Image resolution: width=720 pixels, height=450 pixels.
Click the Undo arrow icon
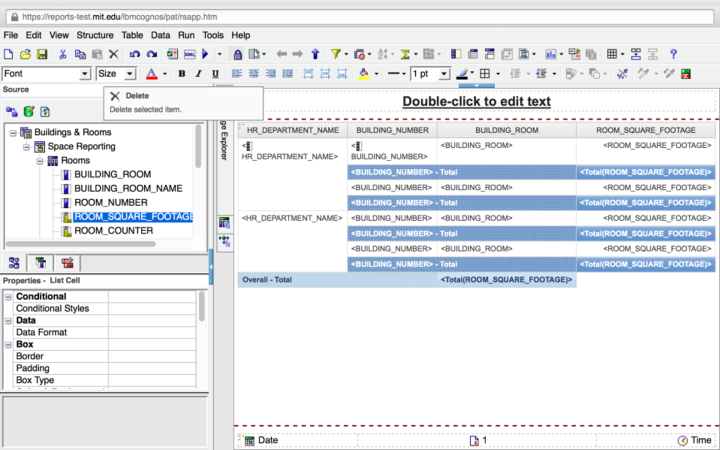pos(135,54)
